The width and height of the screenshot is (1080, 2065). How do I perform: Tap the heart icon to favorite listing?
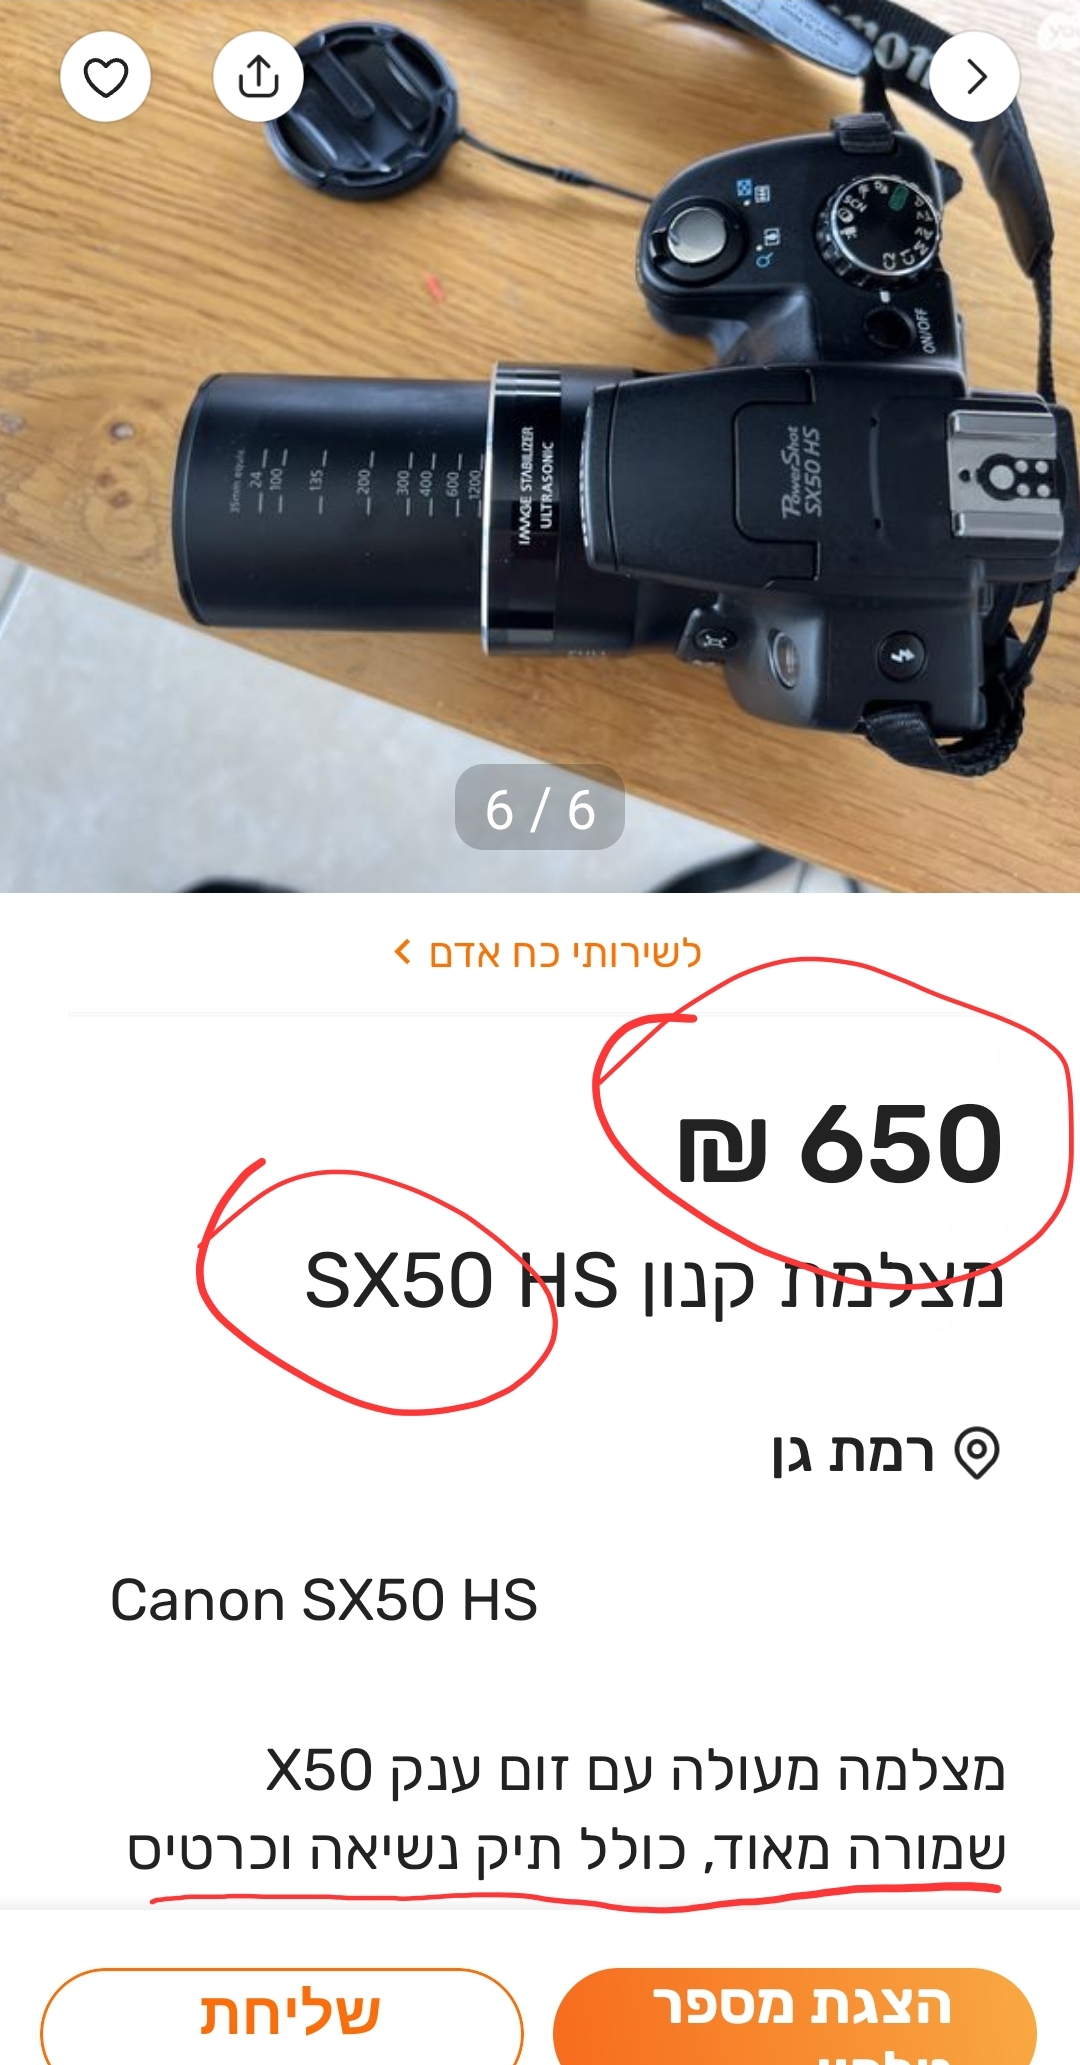point(105,77)
